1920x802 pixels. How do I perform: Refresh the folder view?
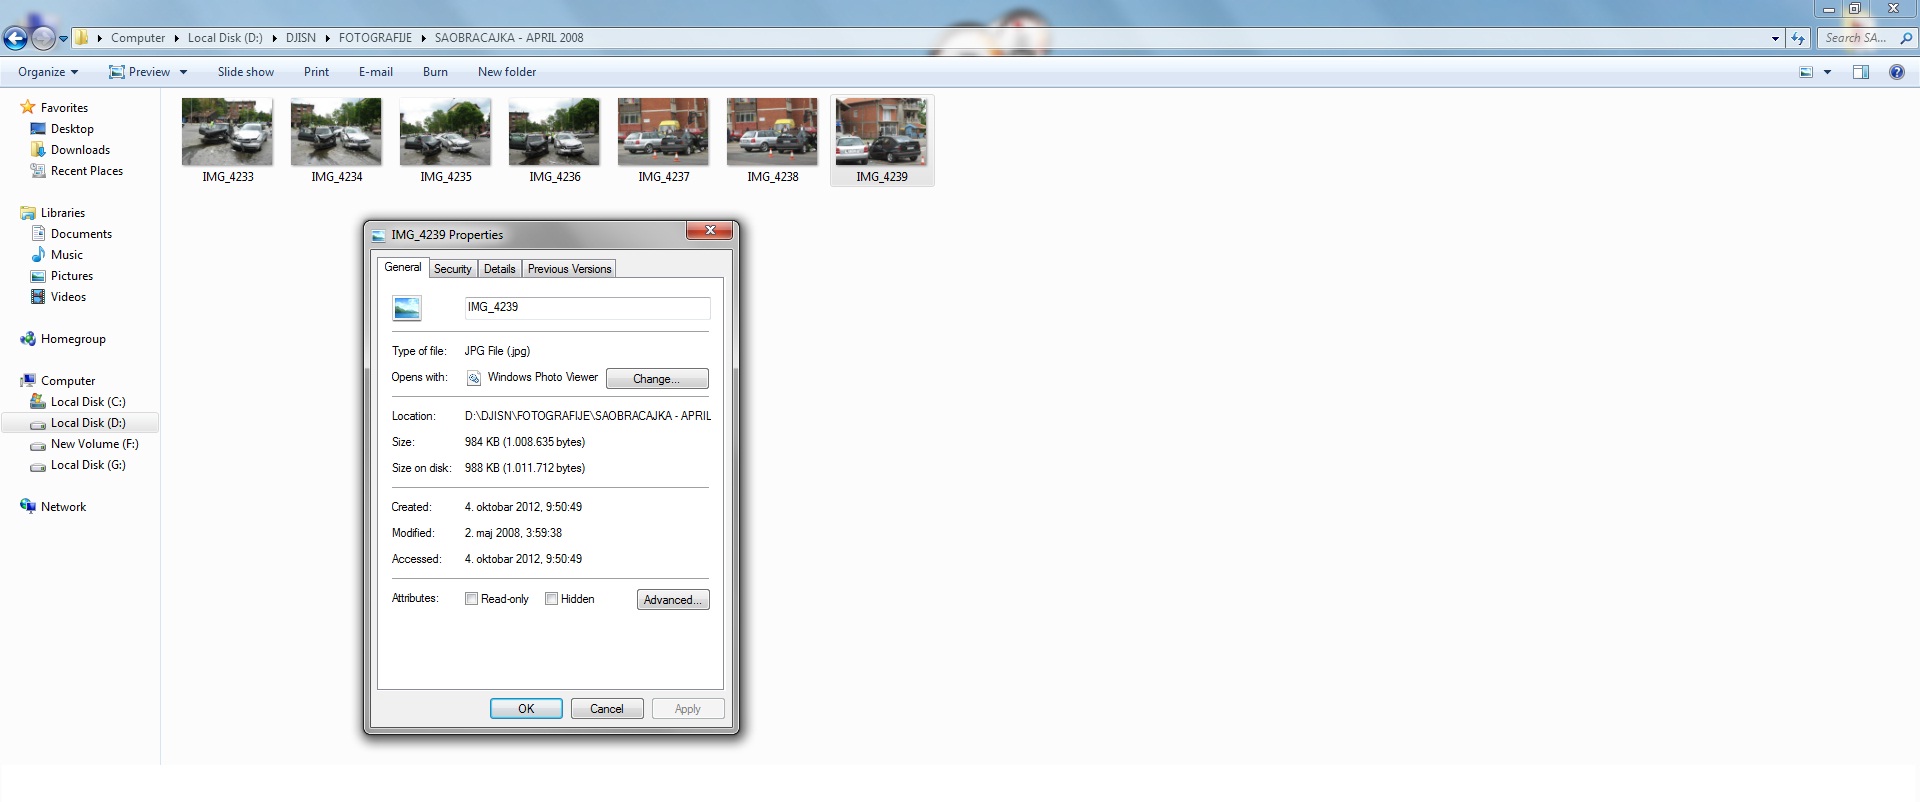pos(1798,38)
